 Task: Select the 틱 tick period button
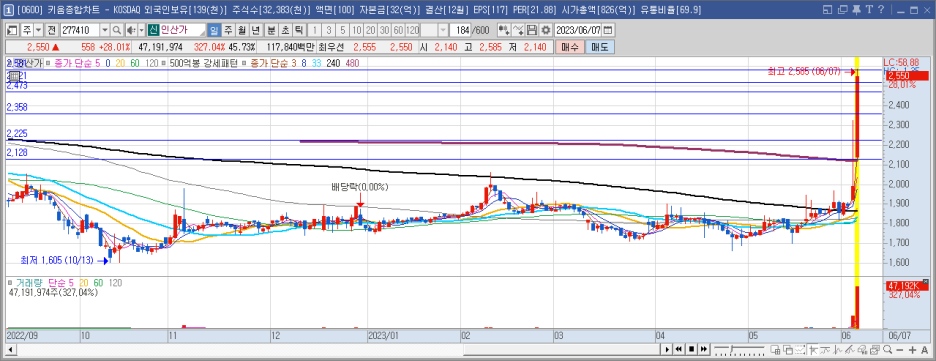(x=299, y=30)
